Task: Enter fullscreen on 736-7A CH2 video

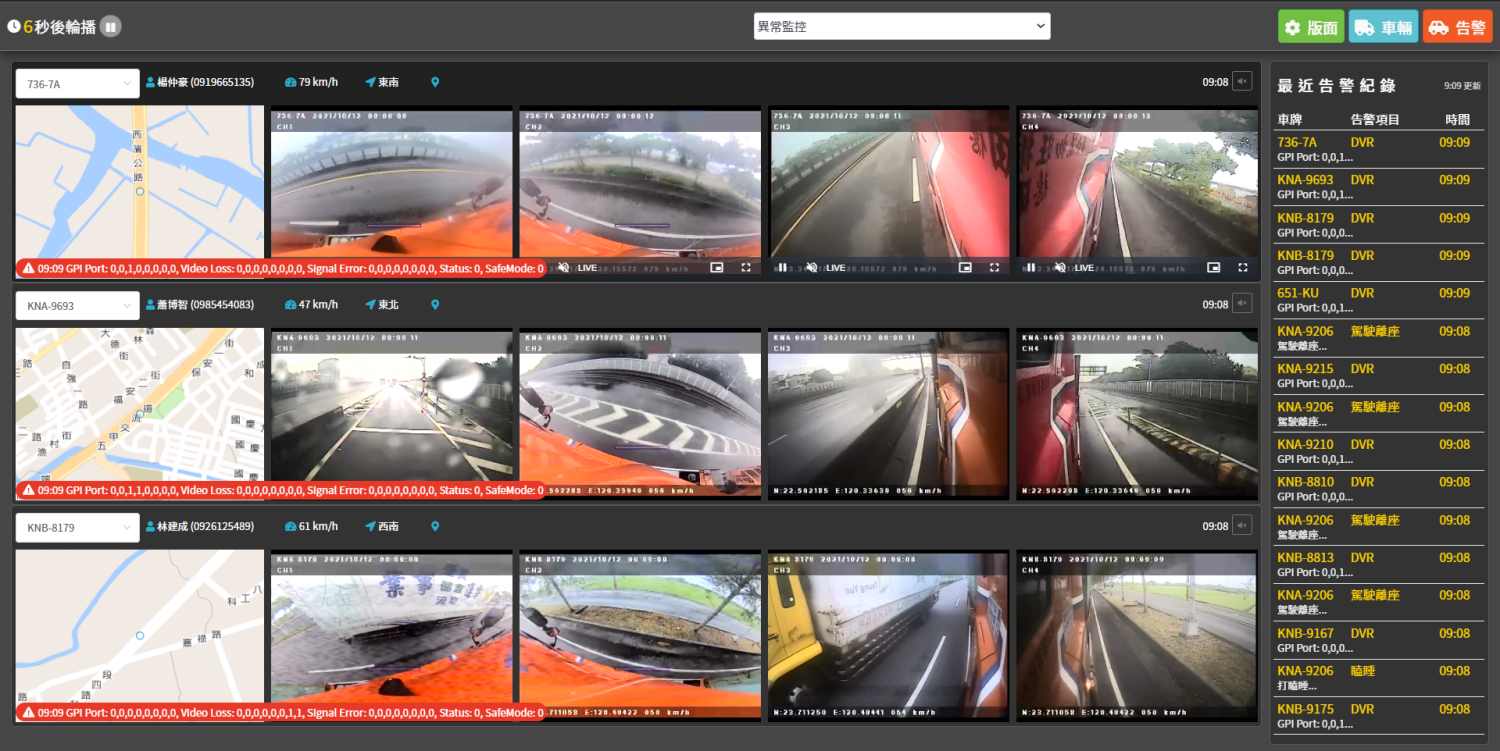Action: (x=746, y=268)
